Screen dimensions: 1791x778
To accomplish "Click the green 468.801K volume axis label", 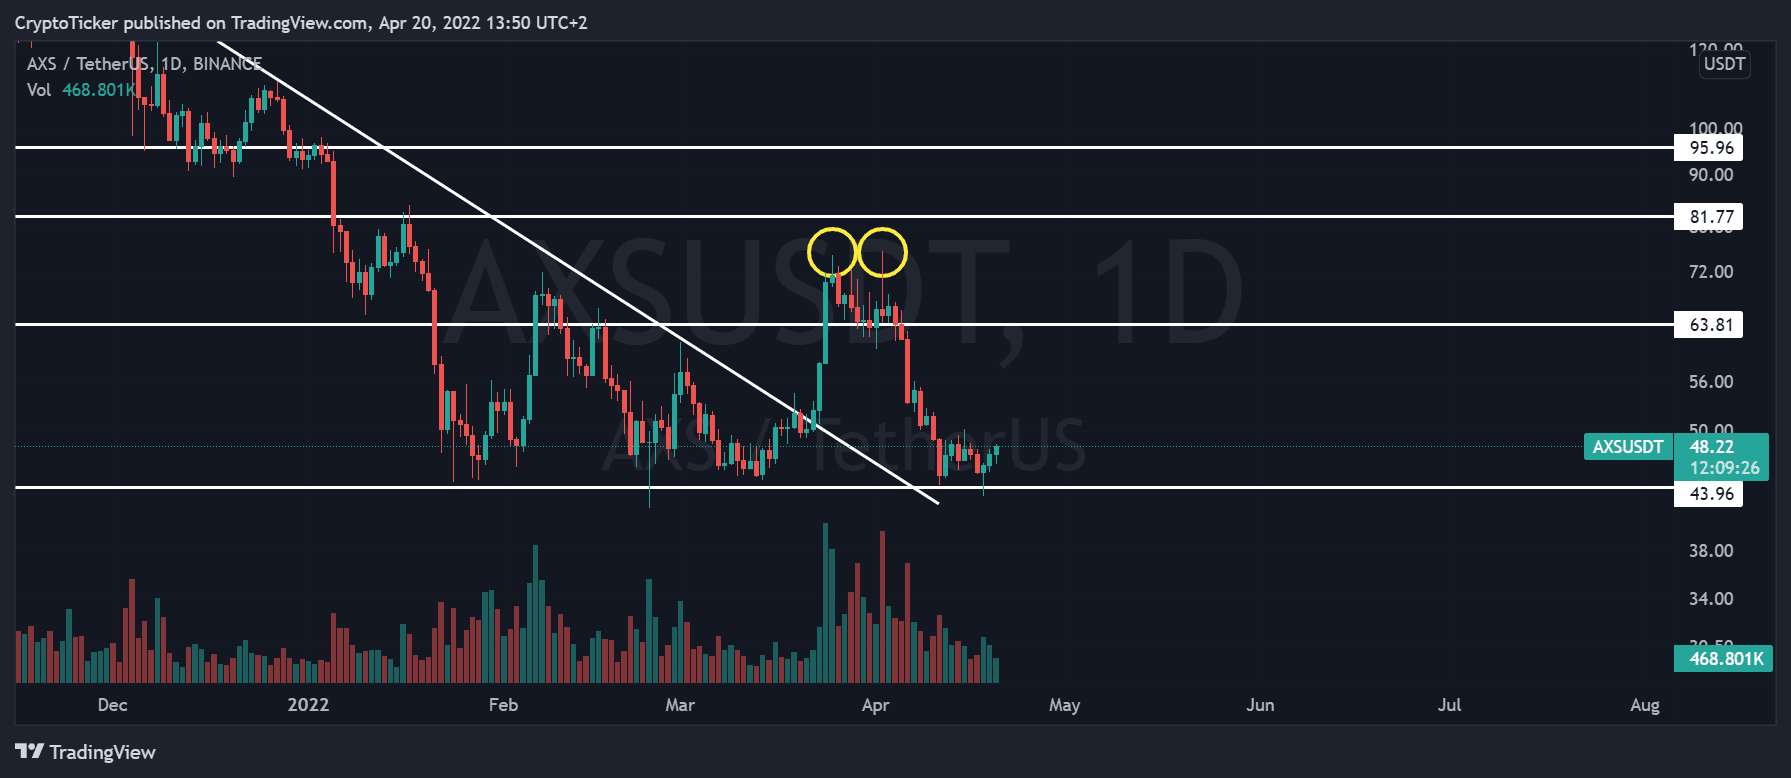I will point(1724,659).
